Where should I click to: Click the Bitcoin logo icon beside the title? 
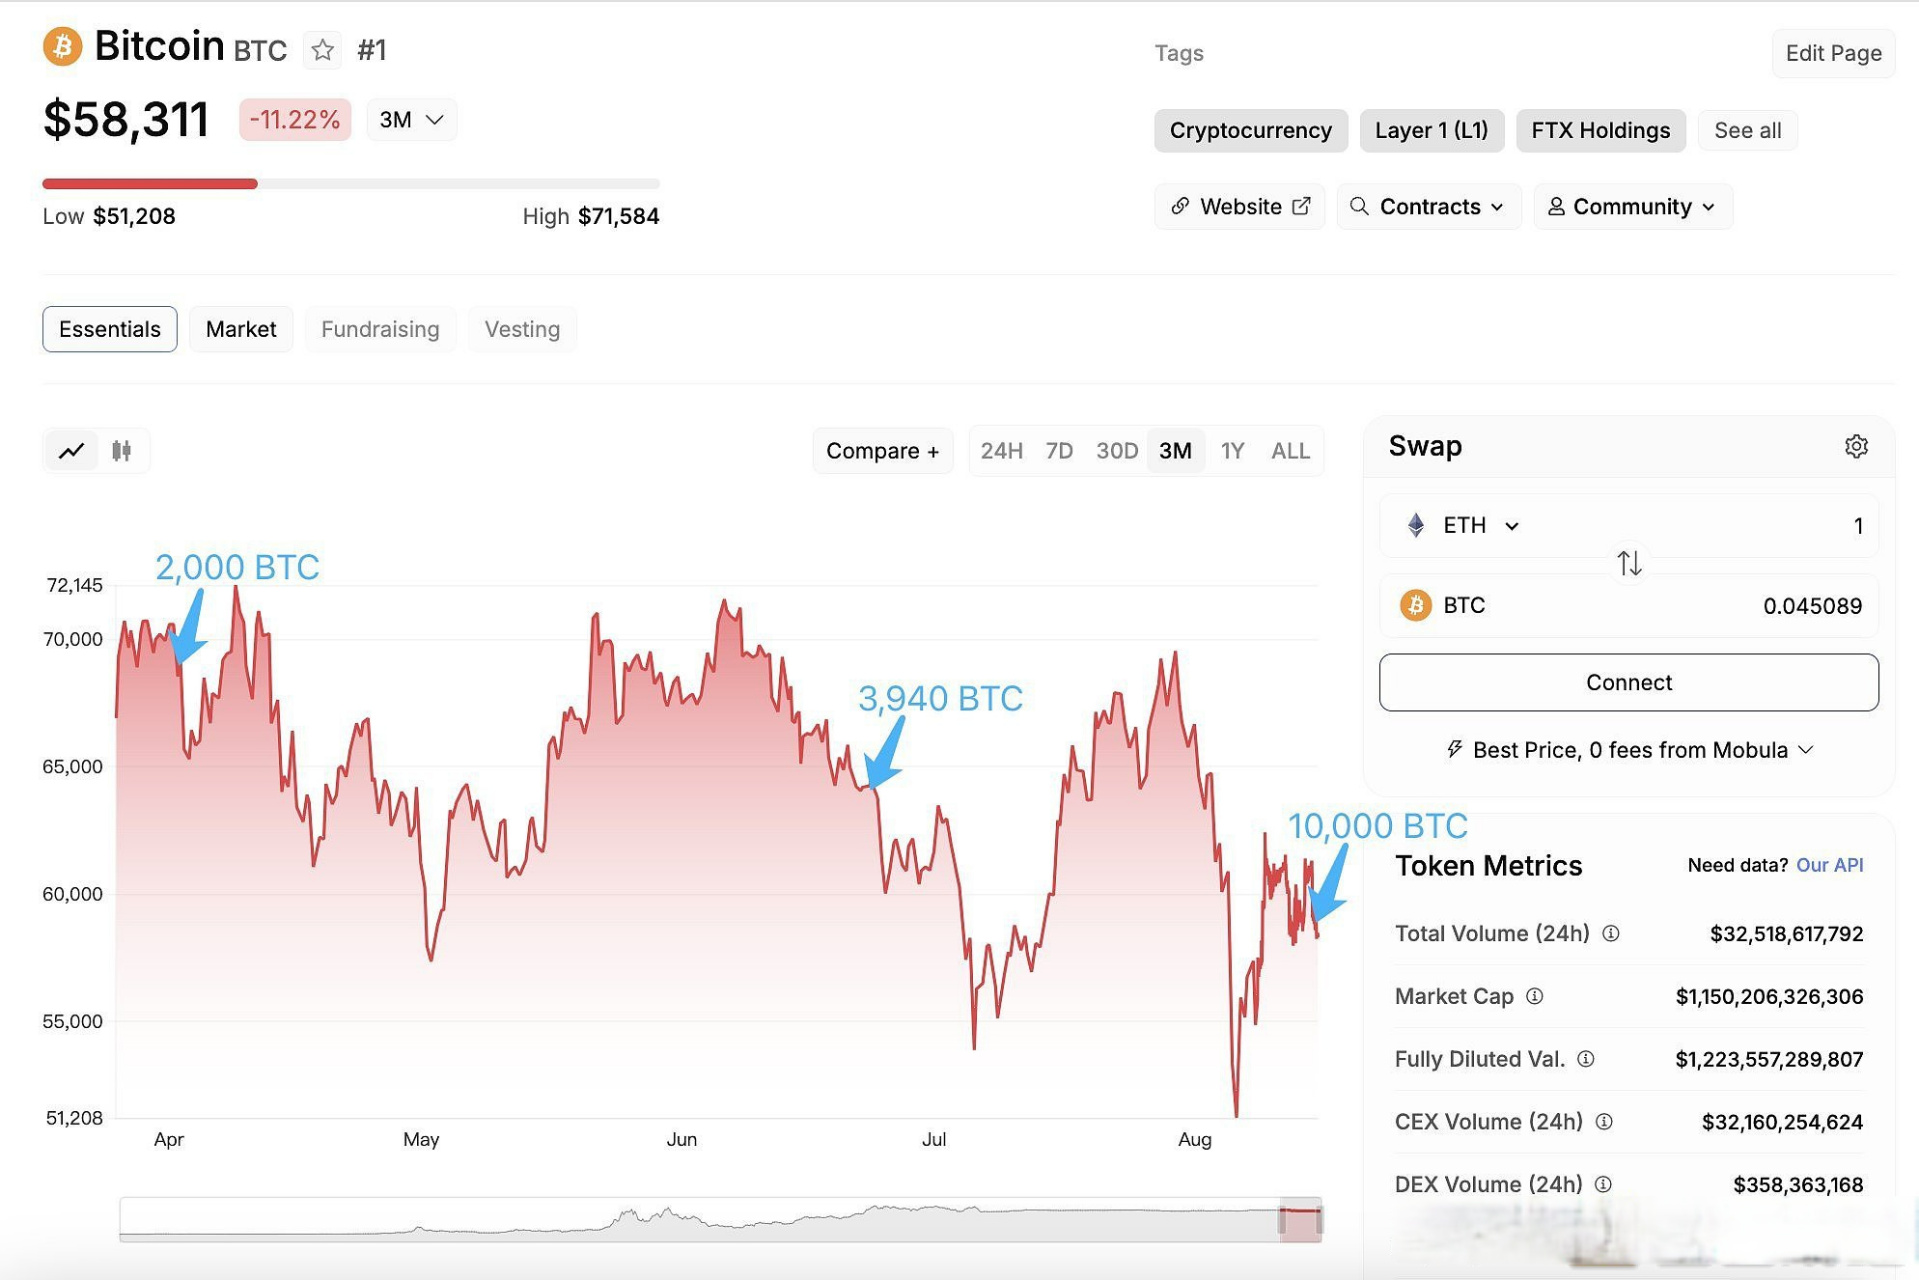pyautogui.click(x=62, y=47)
